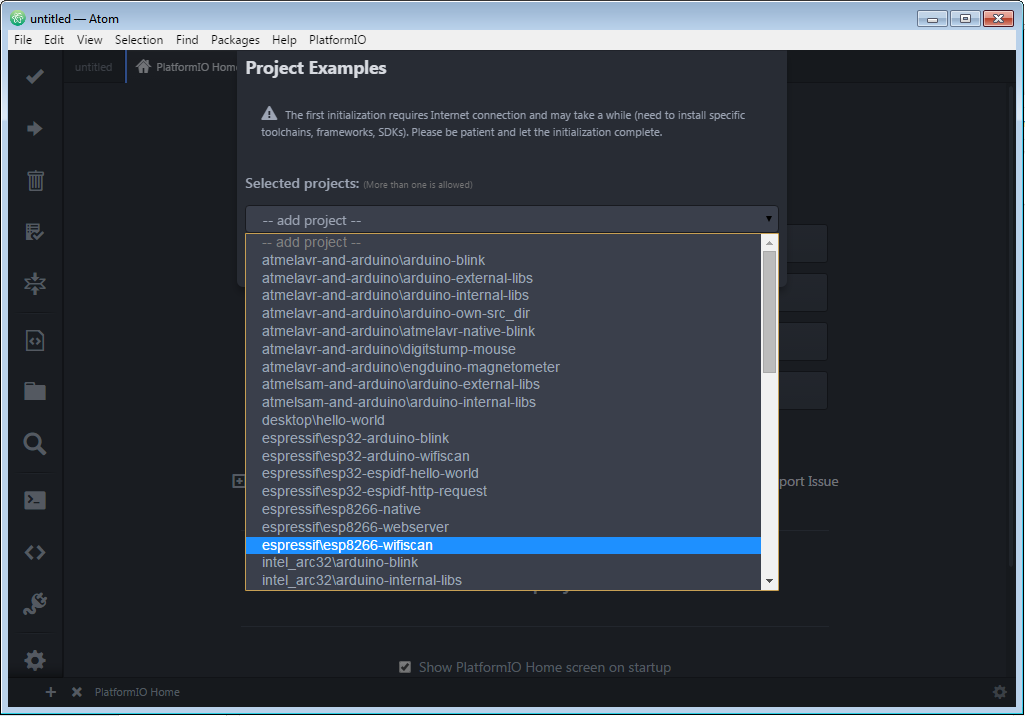This screenshot has height=716, width=1025.
Task: Open the Serial Monitor with the plug icon
Action: click(34, 603)
